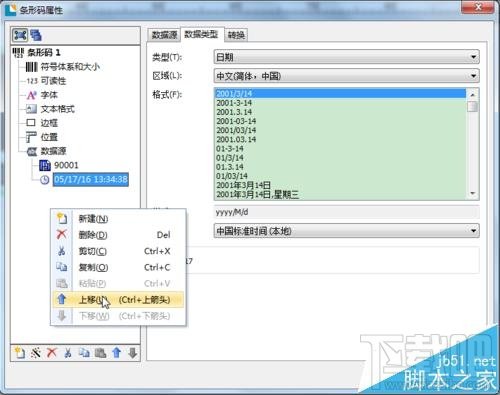Click the font A icon beside 字体
500x395 pixels.
[x=31, y=95]
